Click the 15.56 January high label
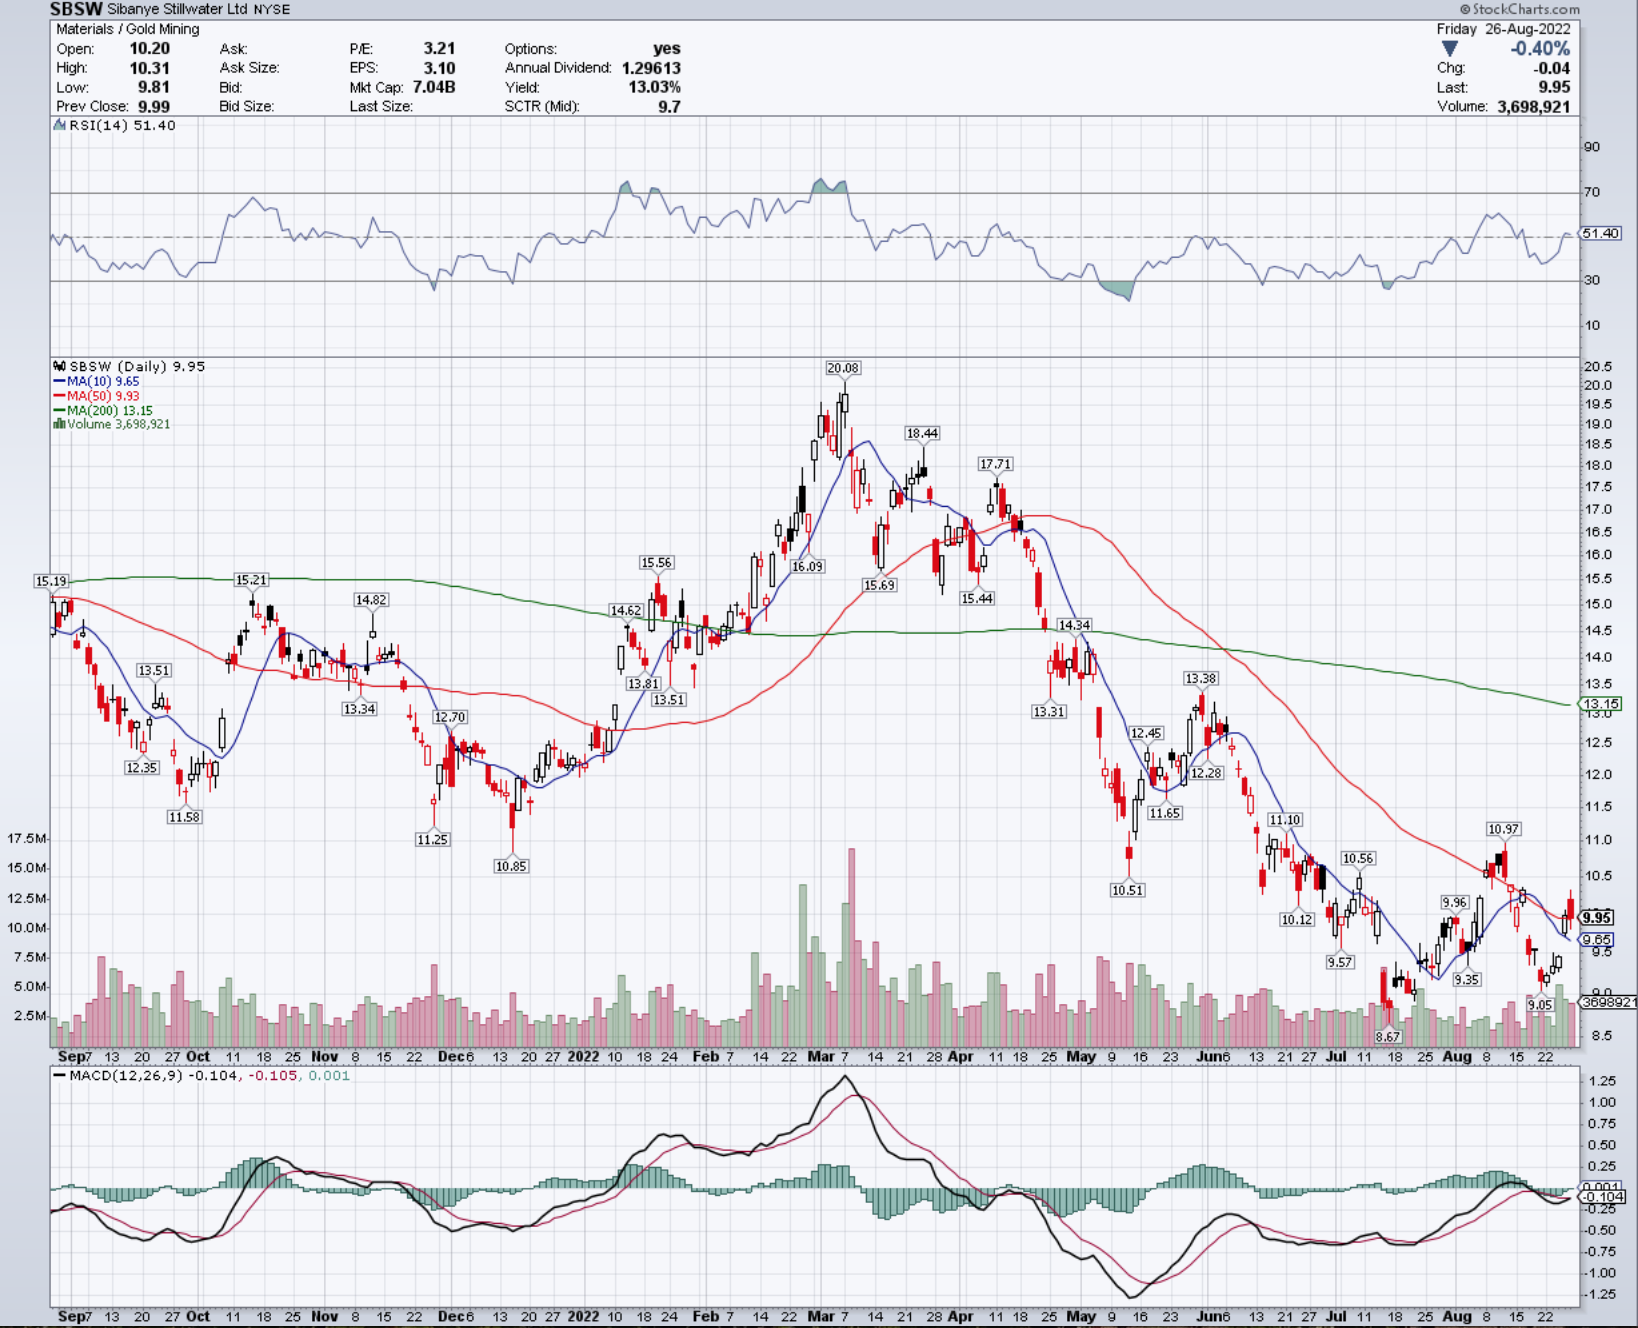Screen dimensions: 1638x1328 (657, 563)
